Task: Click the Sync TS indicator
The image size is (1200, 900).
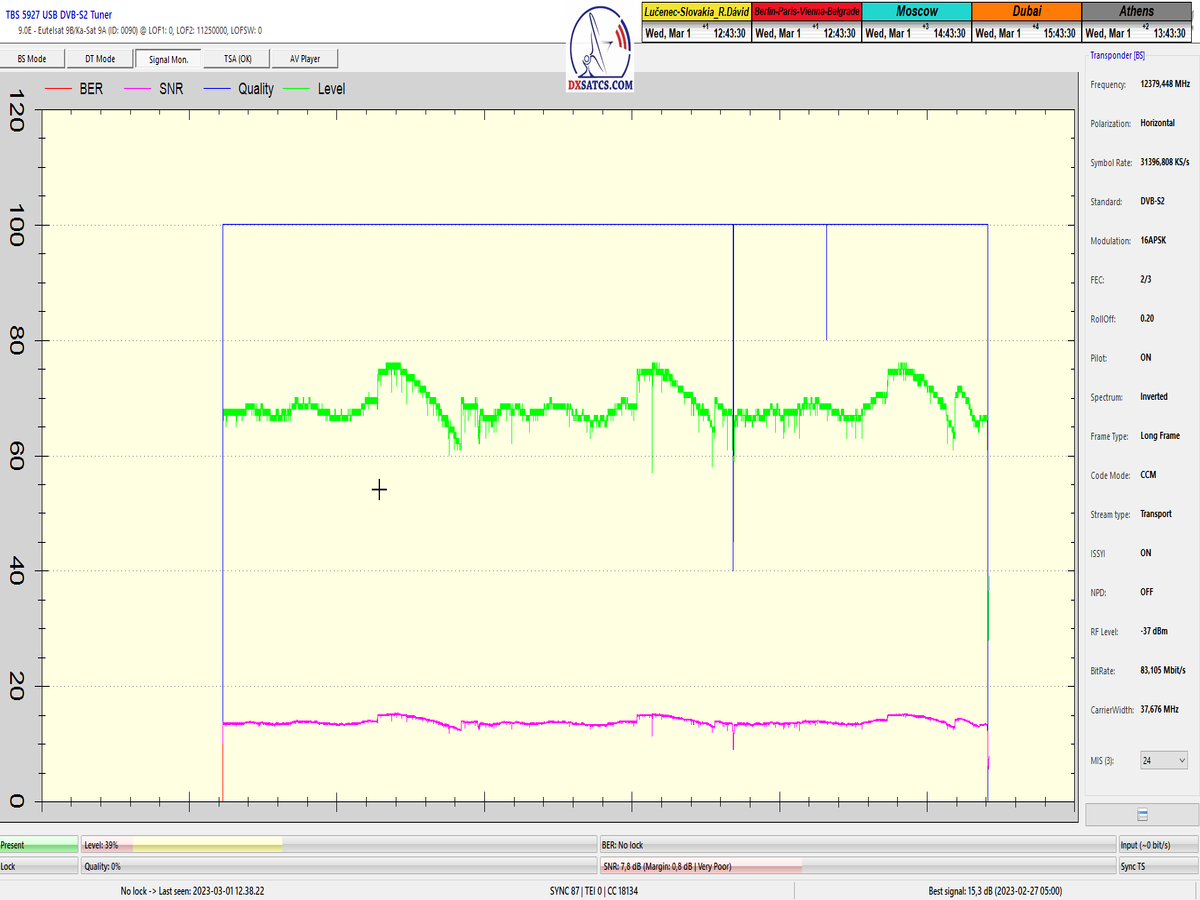Action: [x=1157, y=866]
